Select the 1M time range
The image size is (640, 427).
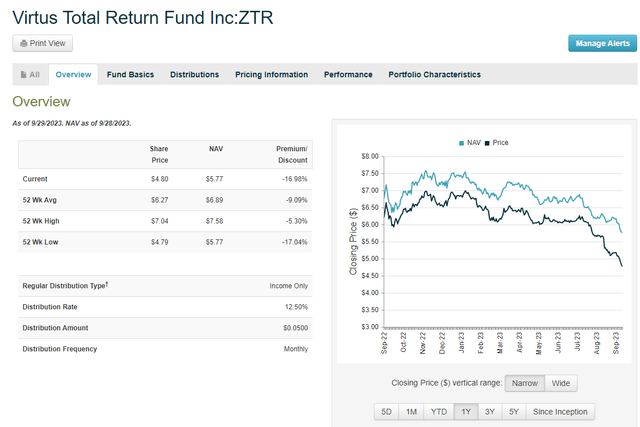pos(411,411)
